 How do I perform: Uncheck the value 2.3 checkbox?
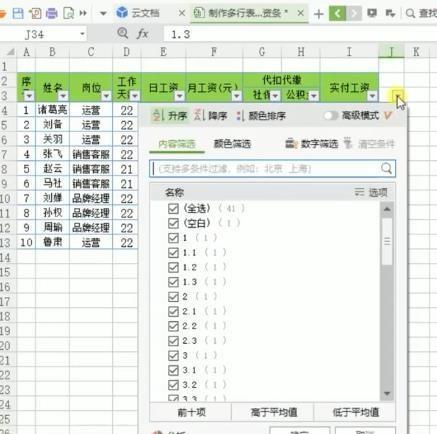tap(173, 341)
